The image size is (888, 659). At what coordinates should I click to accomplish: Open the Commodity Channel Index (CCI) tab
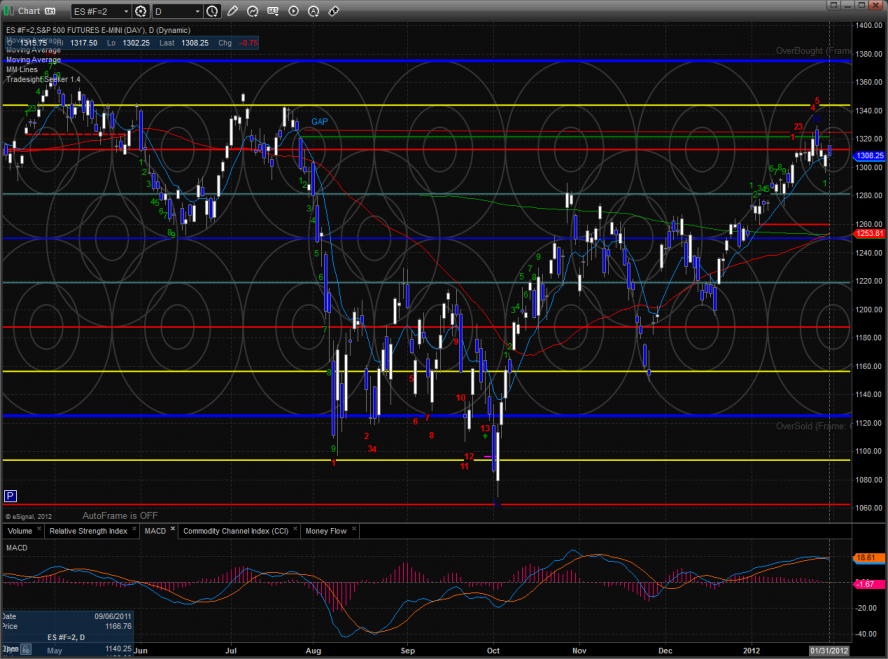pos(236,531)
